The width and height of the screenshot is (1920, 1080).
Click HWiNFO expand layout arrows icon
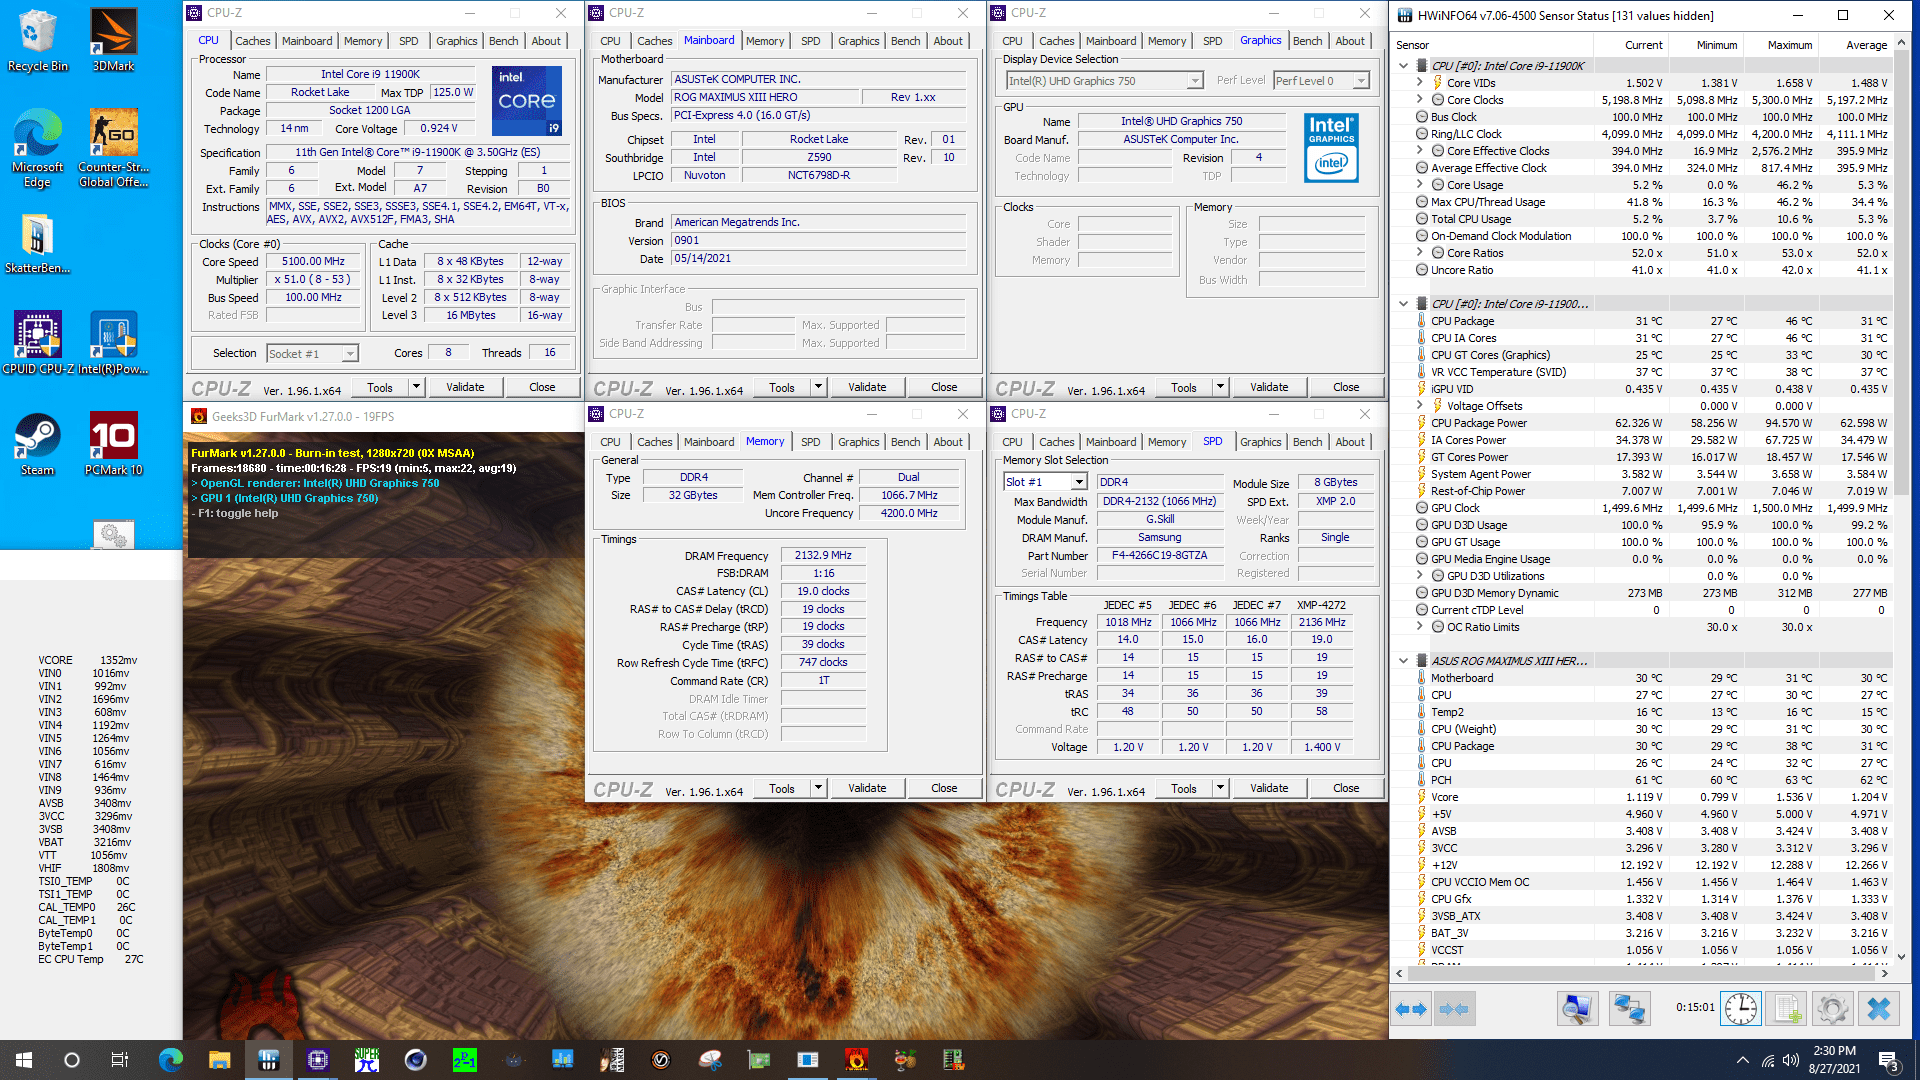tap(1410, 1010)
